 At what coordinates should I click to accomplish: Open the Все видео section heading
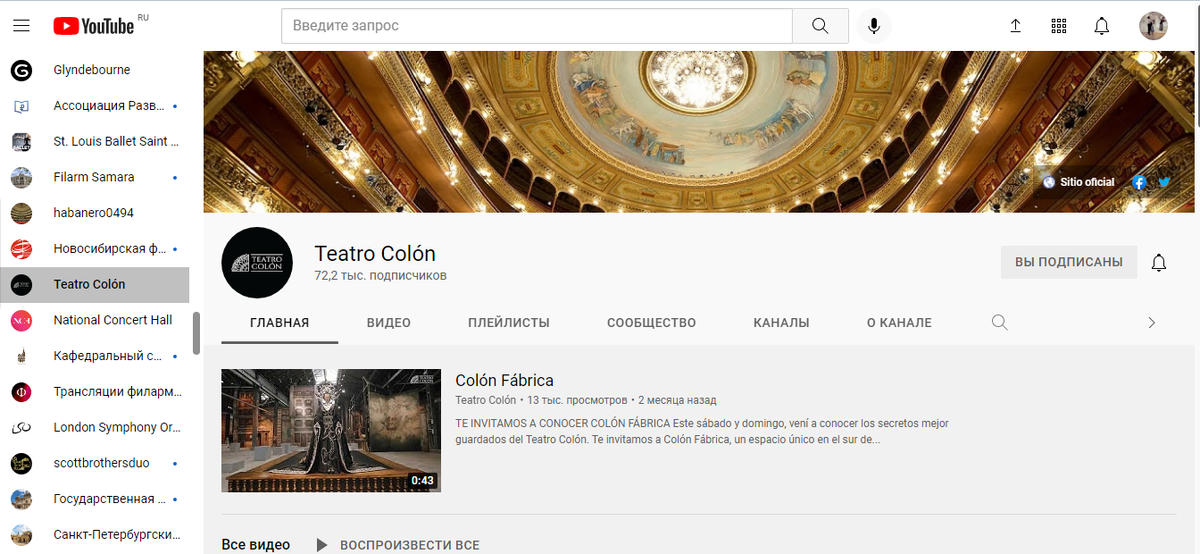[256, 545]
